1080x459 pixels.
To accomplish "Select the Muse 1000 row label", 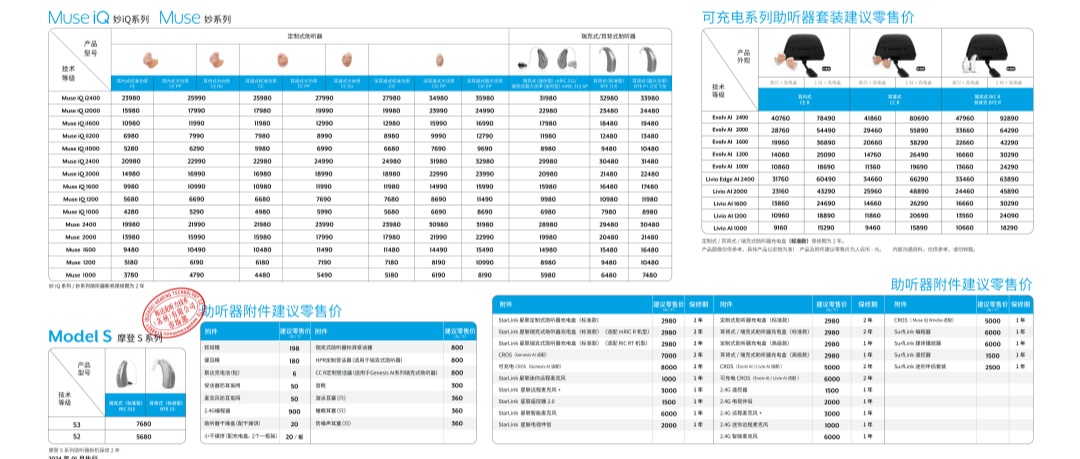I will point(81,273).
